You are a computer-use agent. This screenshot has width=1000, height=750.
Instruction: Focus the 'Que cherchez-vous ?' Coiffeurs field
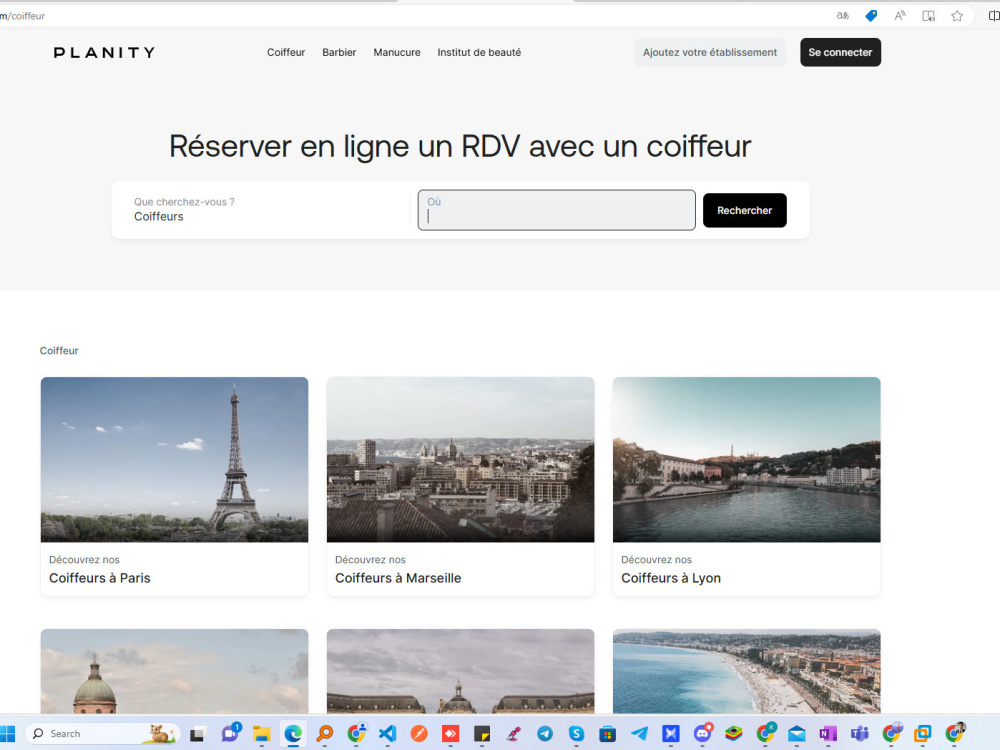click(x=268, y=210)
